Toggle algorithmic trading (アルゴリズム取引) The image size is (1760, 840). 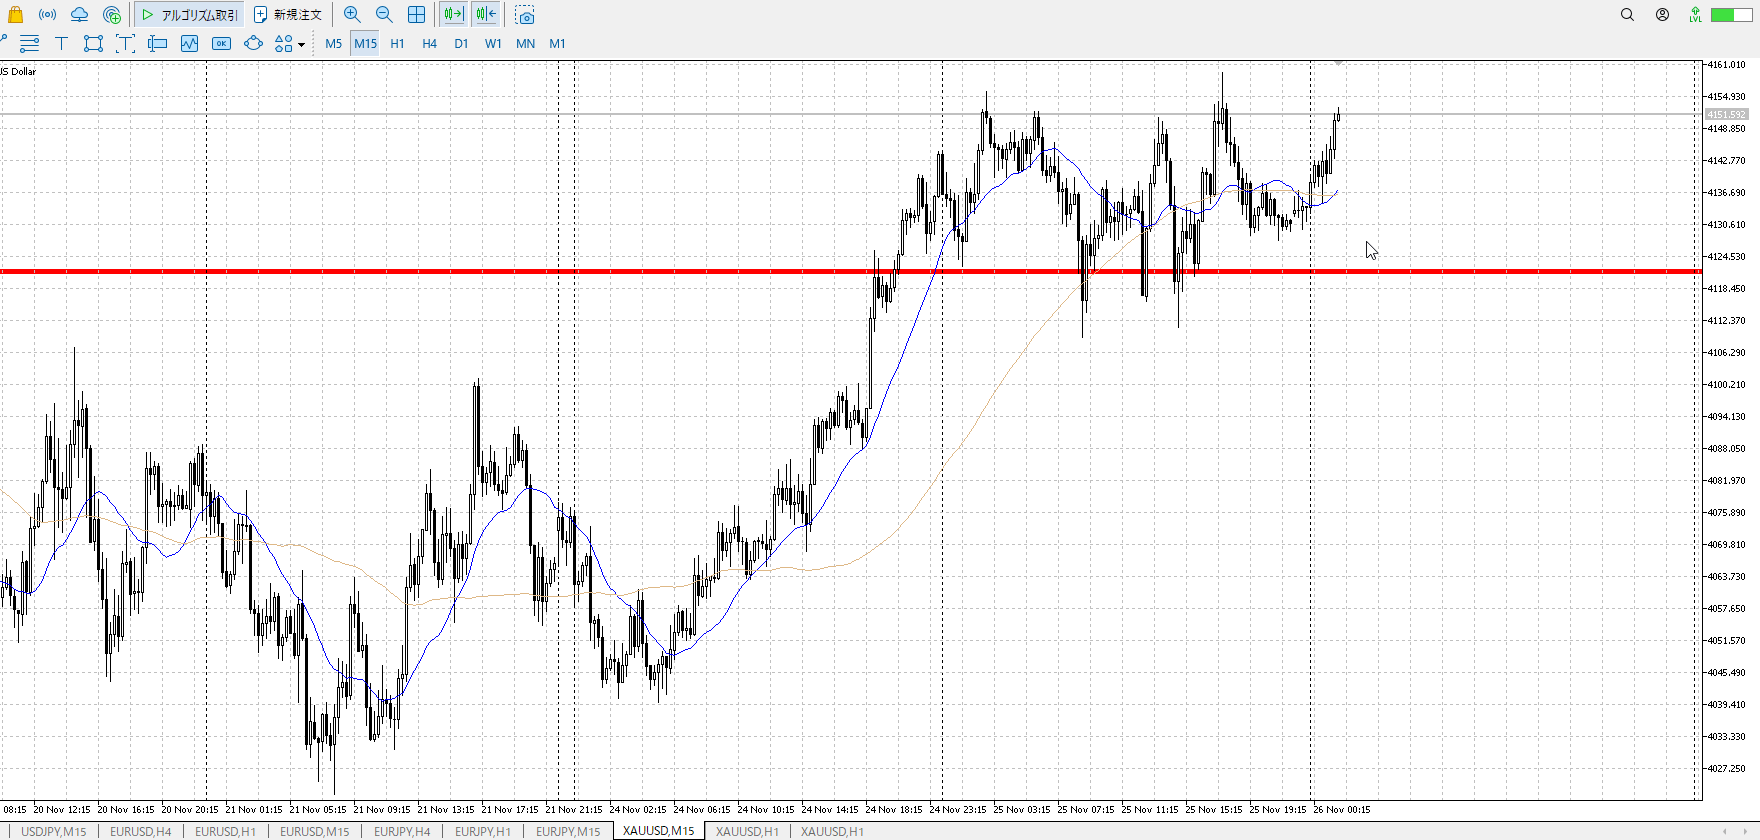pyautogui.click(x=189, y=15)
